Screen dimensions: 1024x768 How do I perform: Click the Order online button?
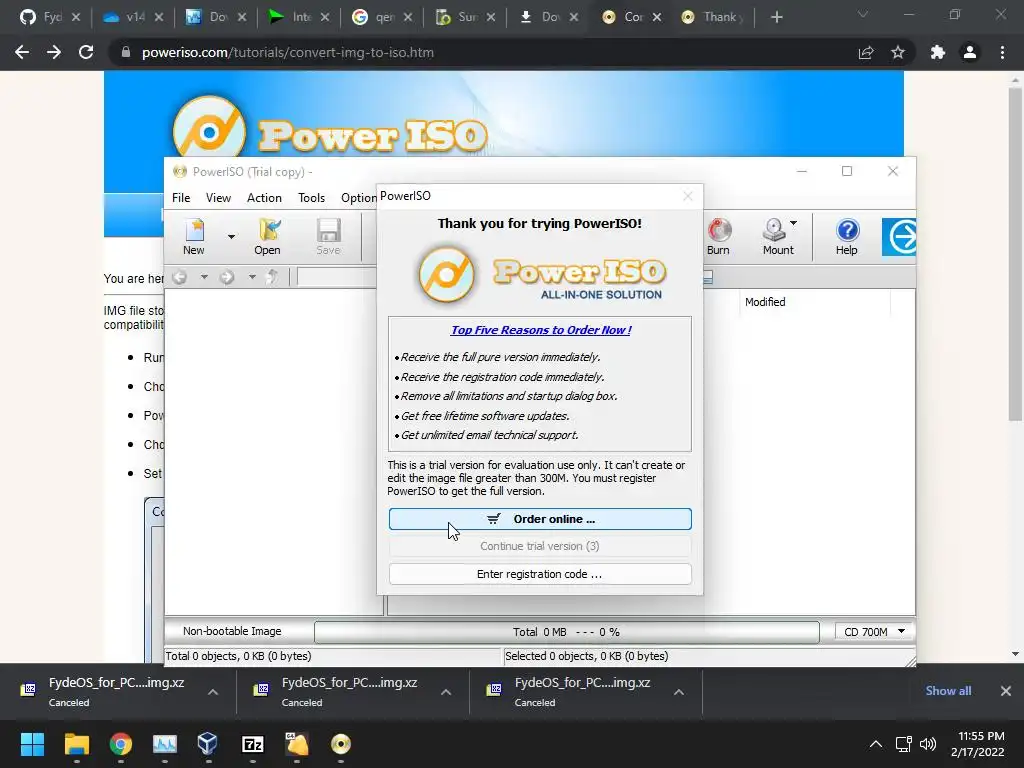540,519
